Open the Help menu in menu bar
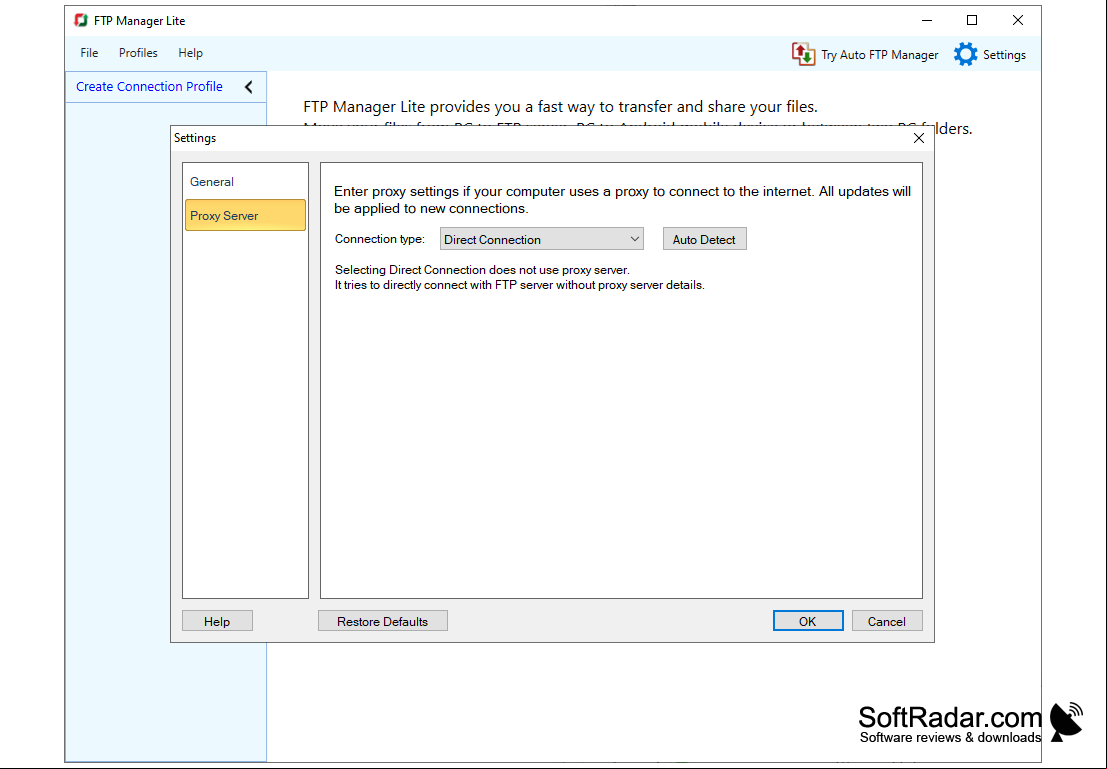1107x769 pixels. (x=190, y=53)
